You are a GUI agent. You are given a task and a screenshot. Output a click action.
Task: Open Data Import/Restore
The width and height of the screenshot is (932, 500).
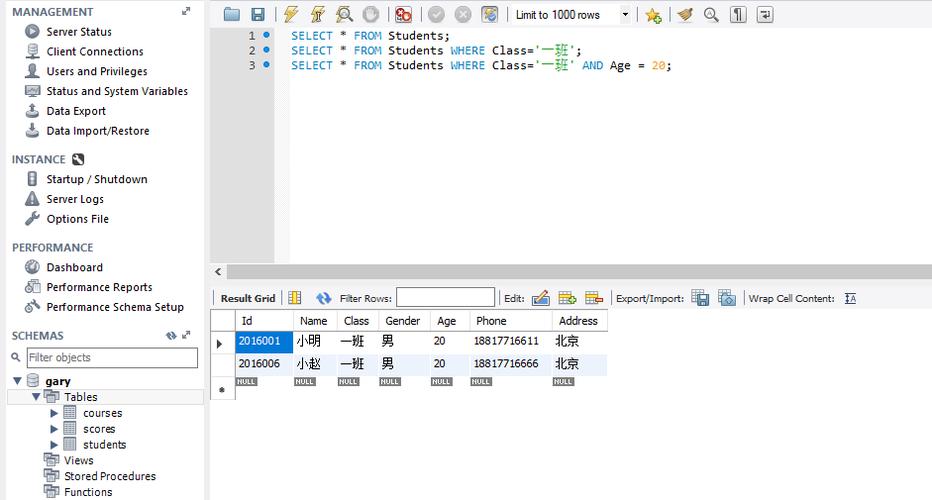point(98,131)
